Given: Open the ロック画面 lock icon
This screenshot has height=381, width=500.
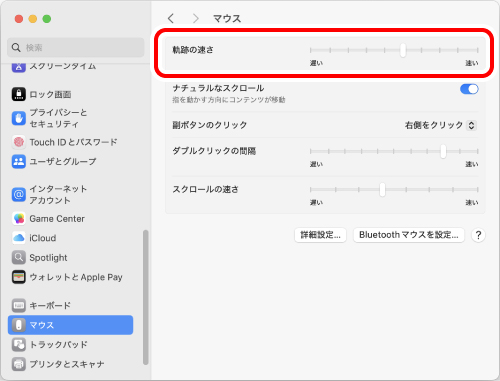Looking at the screenshot, I should pyautogui.click(x=19, y=94).
